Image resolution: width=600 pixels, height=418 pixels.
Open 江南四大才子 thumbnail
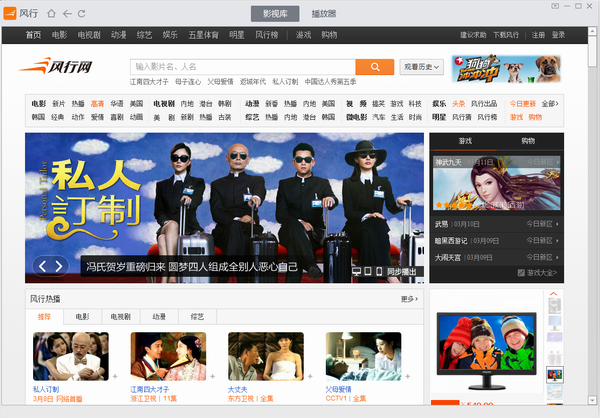tap(168, 356)
